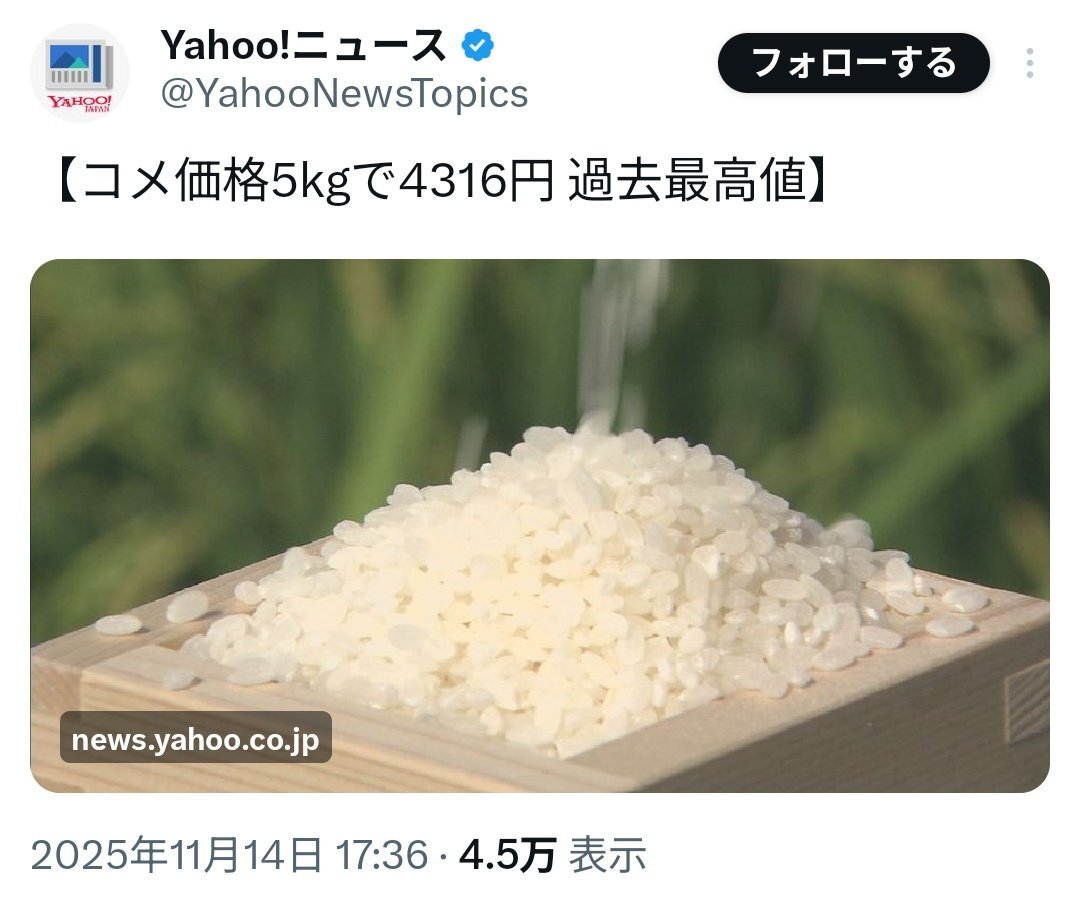This screenshot has width=1080, height=906.
Task: Click the red YAHOO! JAPAN logo in avatar
Action: [x=79, y=103]
